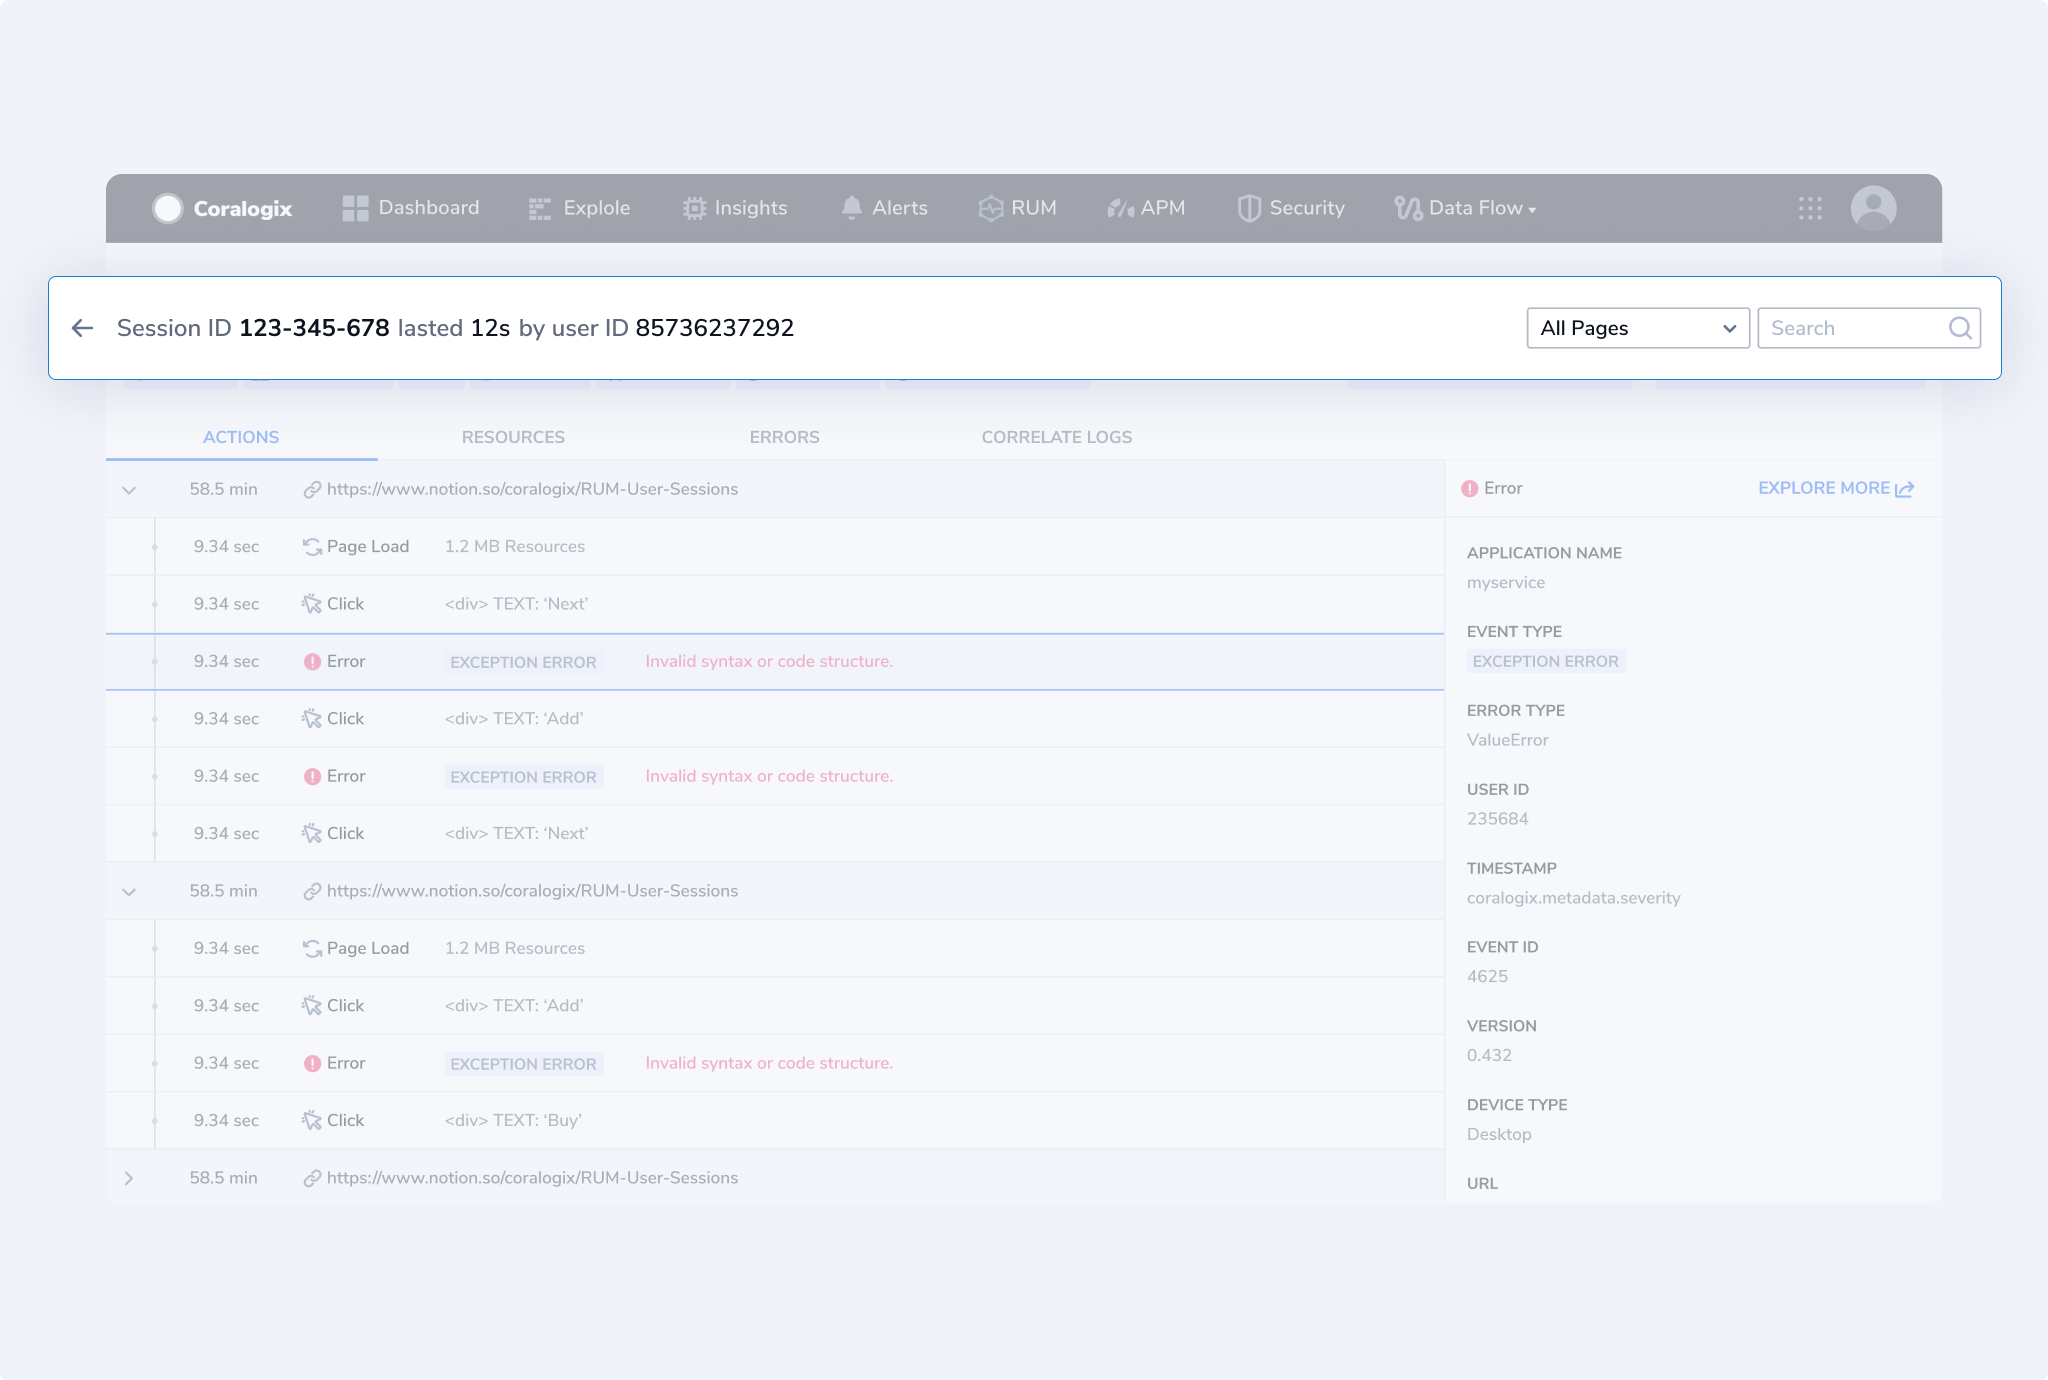Viewport: 2048px width, 1380px height.
Task: Switch to the Resources tab
Action: coord(513,437)
